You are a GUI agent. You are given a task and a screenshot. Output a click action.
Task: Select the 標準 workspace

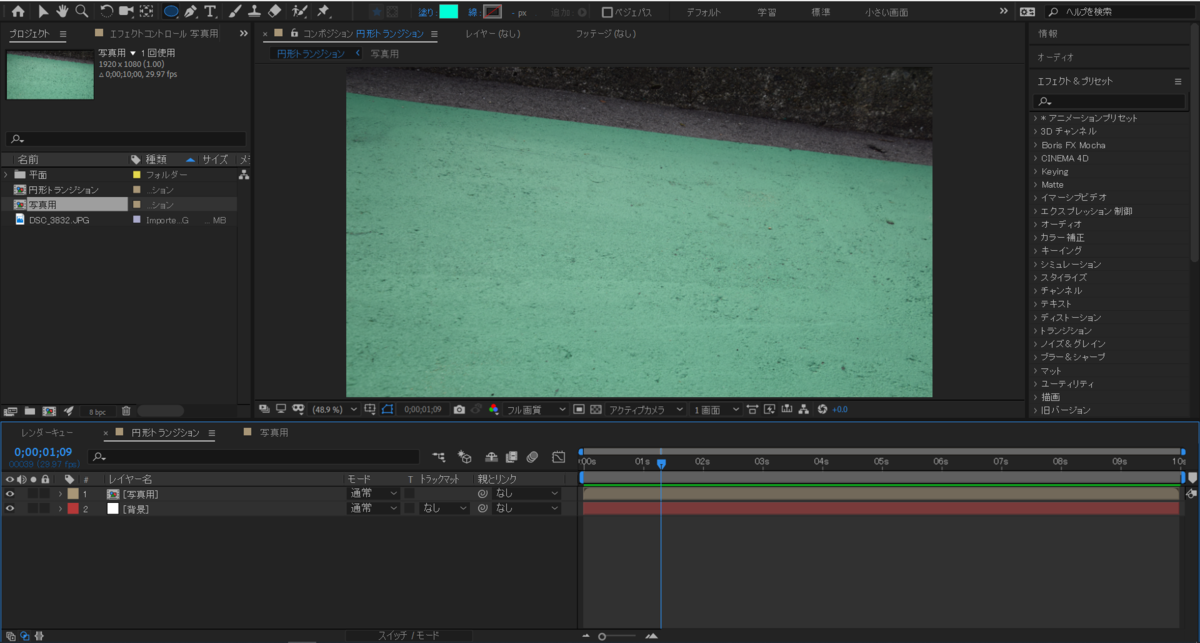(x=820, y=13)
